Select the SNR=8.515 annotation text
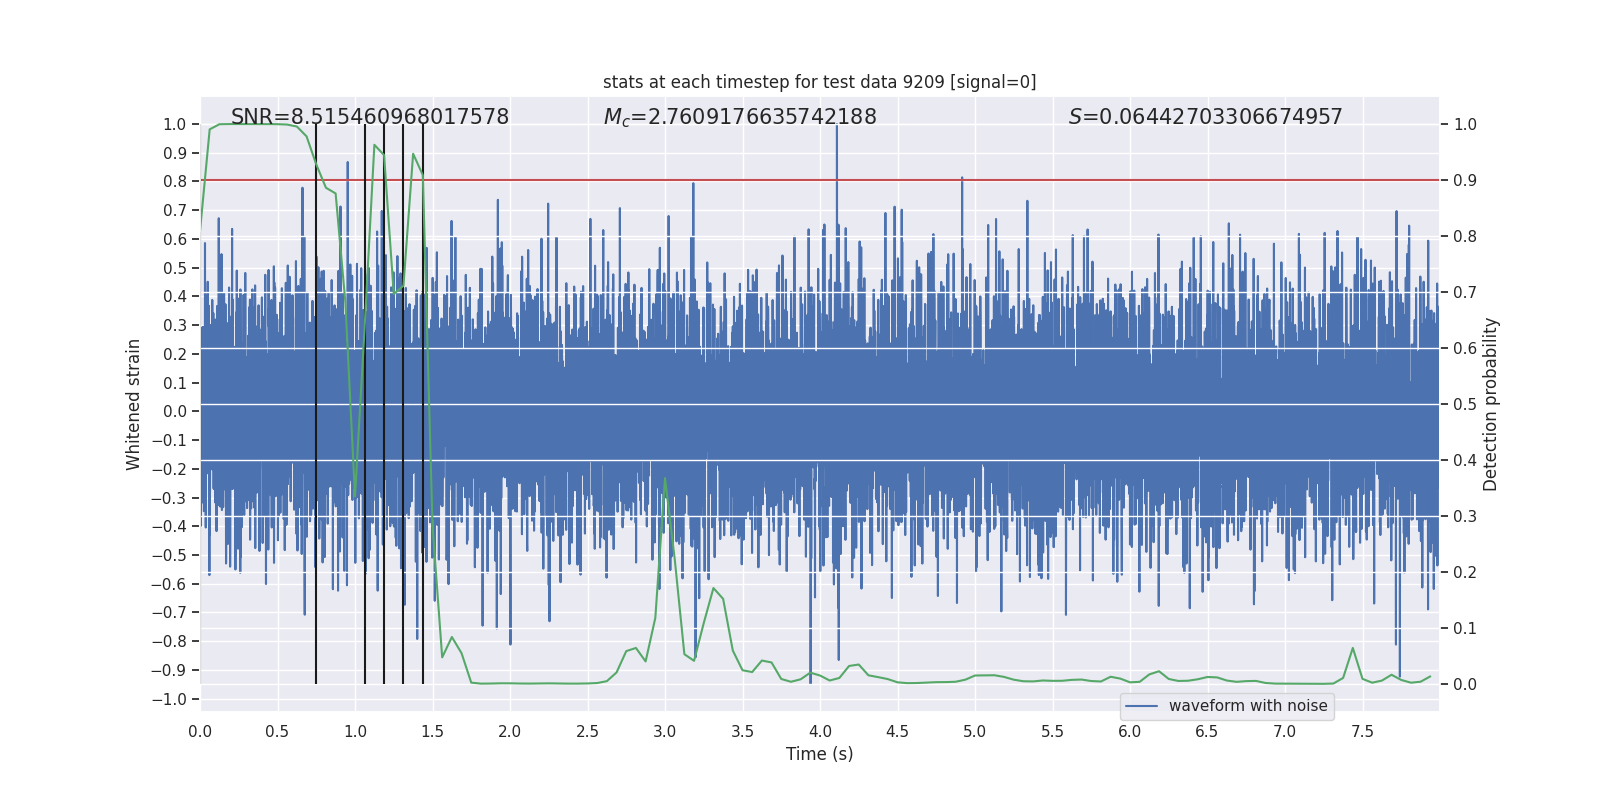The image size is (1600, 800). [370, 117]
